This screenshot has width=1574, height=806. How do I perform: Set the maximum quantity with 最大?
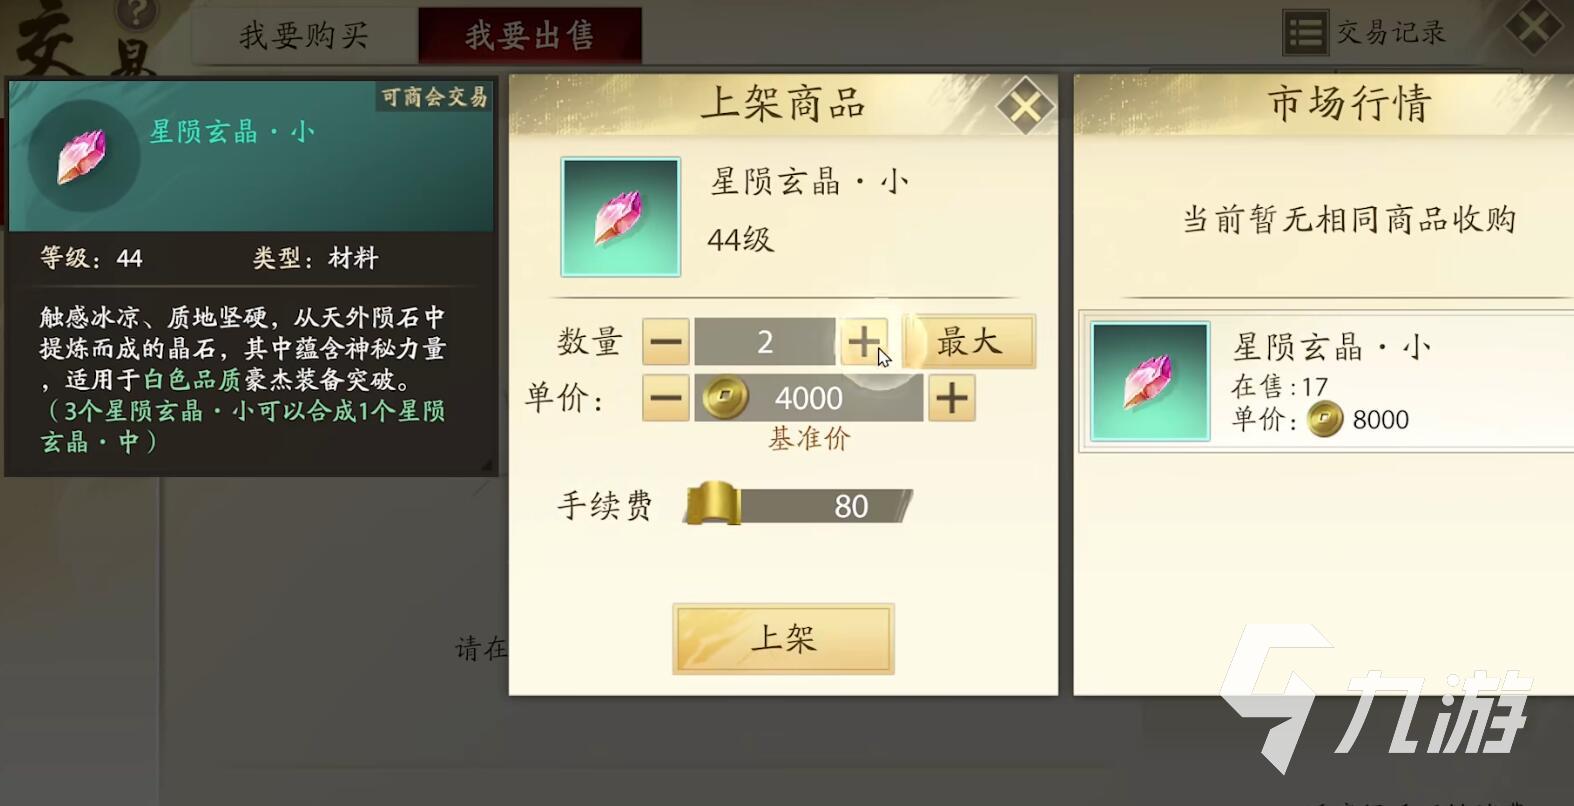click(969, 342)
